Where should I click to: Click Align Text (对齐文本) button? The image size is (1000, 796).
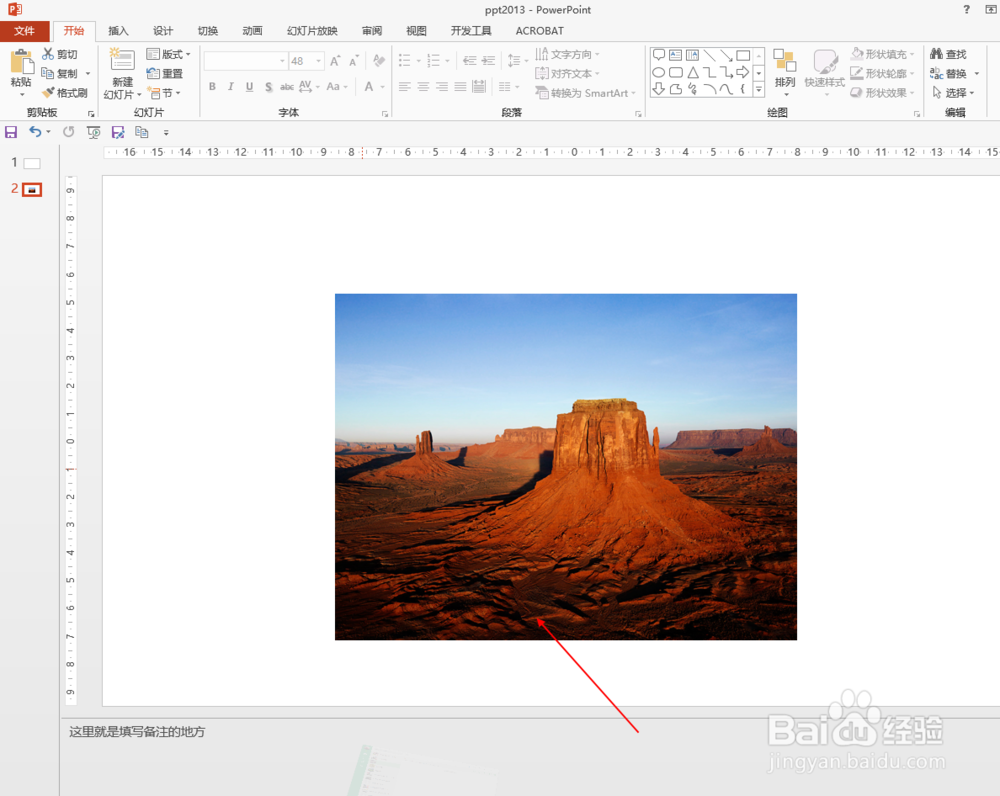568,73
